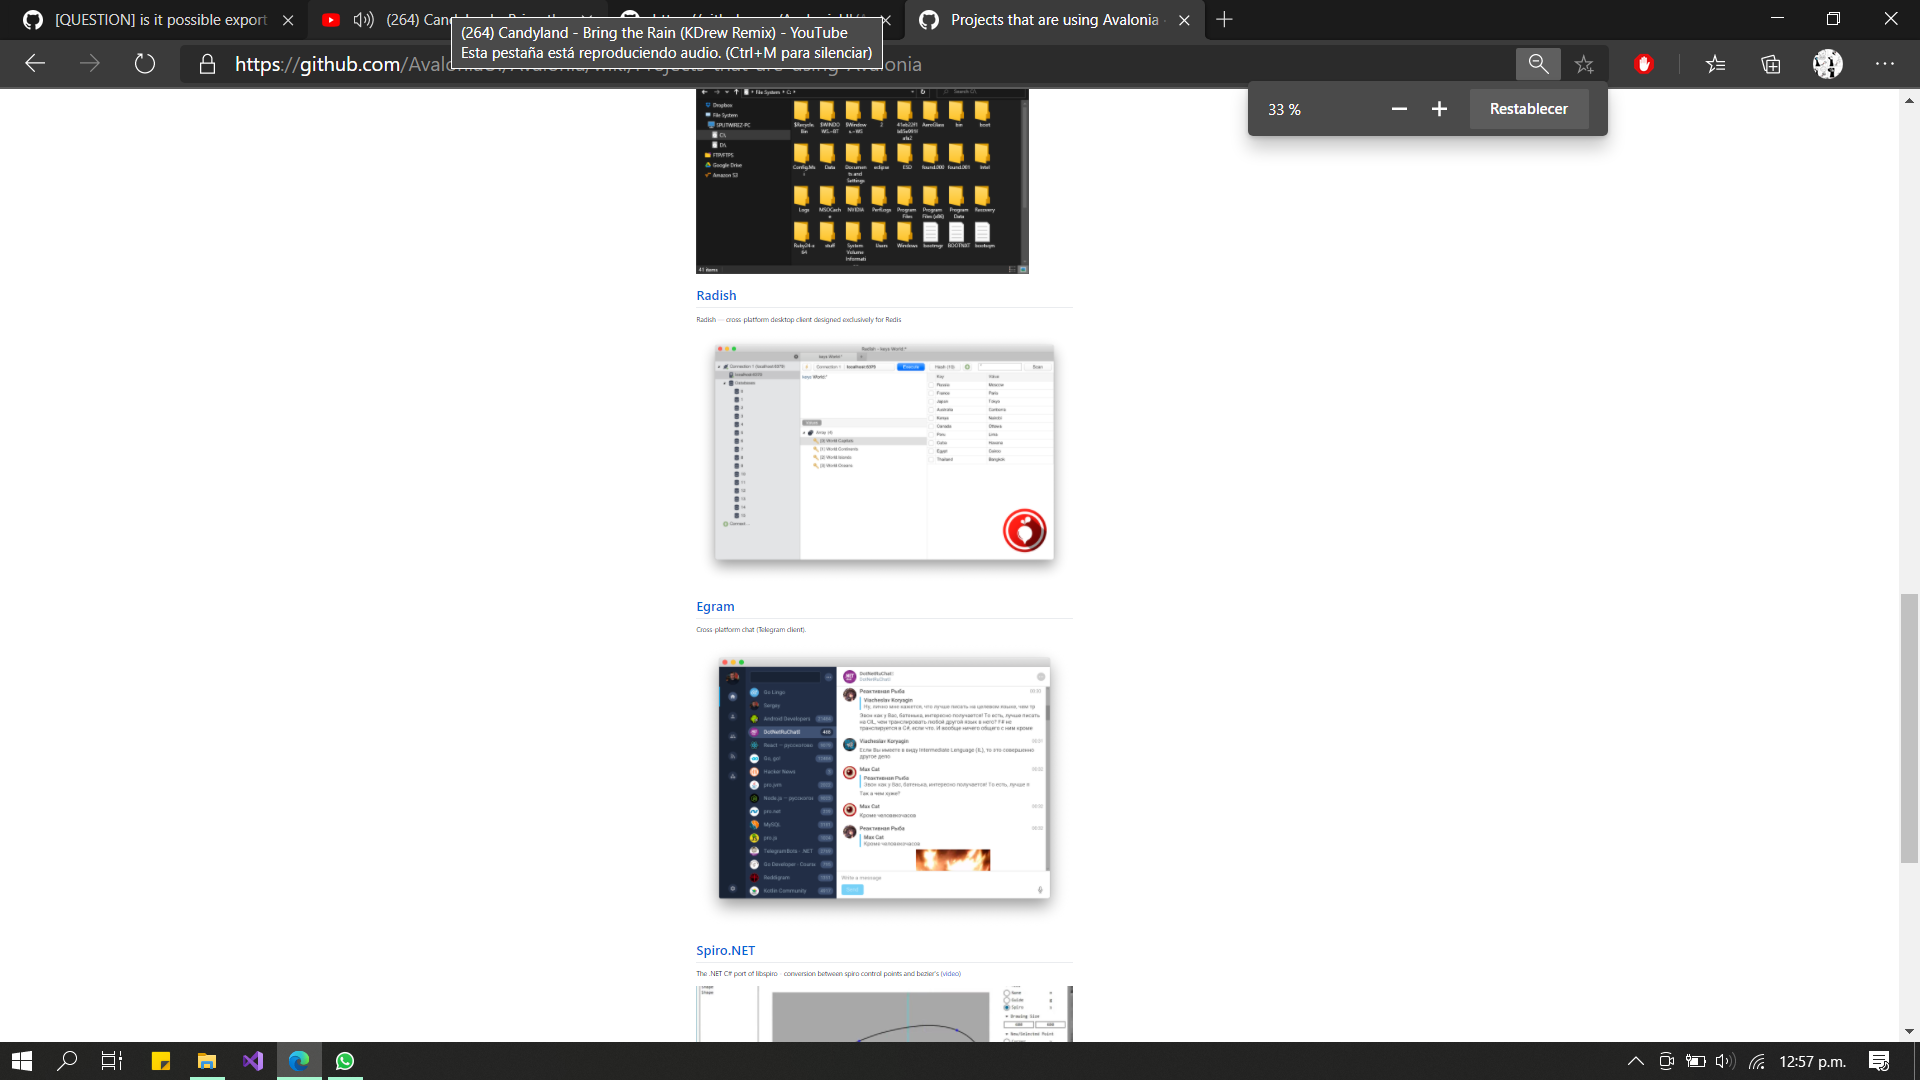Viewport: 1920px width, 1080px height.
Task: Click the Restablecer zoom button
Action: click(1528, 109)
